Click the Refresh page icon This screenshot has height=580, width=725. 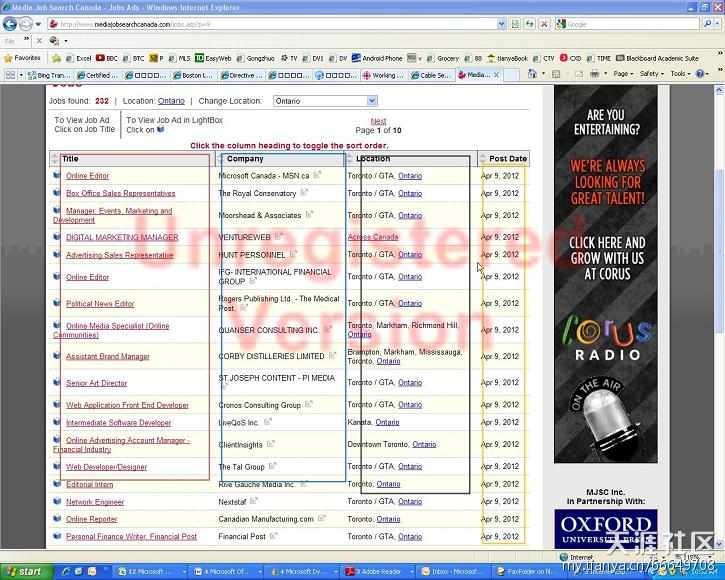[x=529, y=24]
